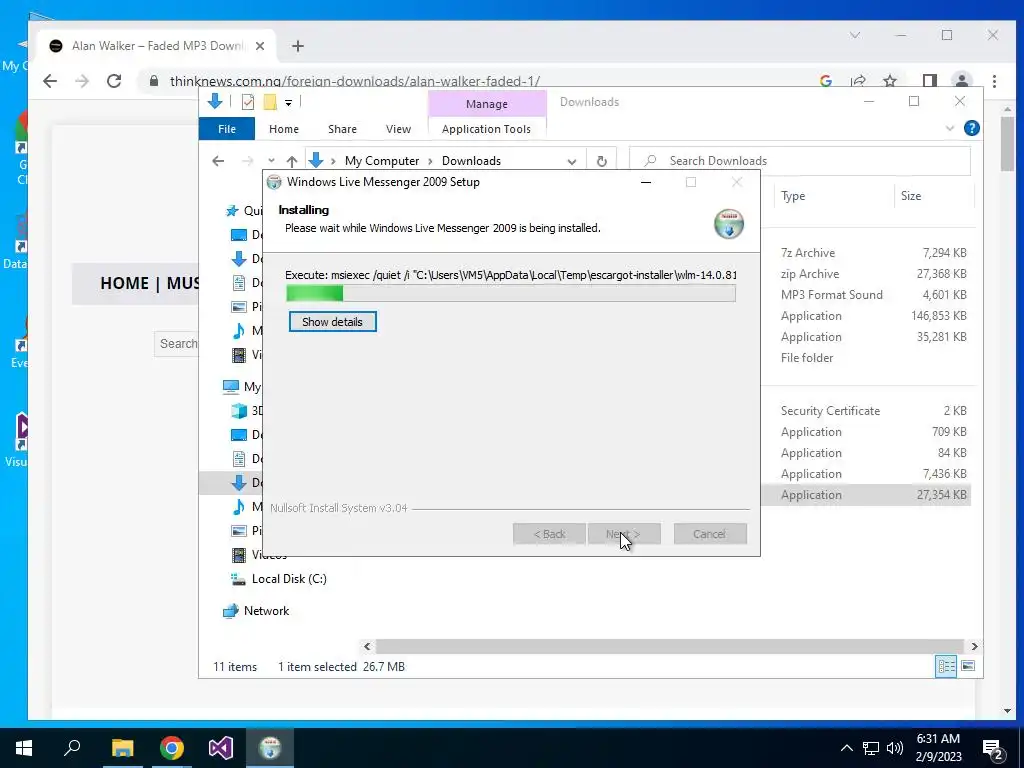Image resolution: width=1024 pixels, height=768 pixels.
Task: Click Explorer Help question mark icon
Action: pyautogui.click(x=972, y=128)
